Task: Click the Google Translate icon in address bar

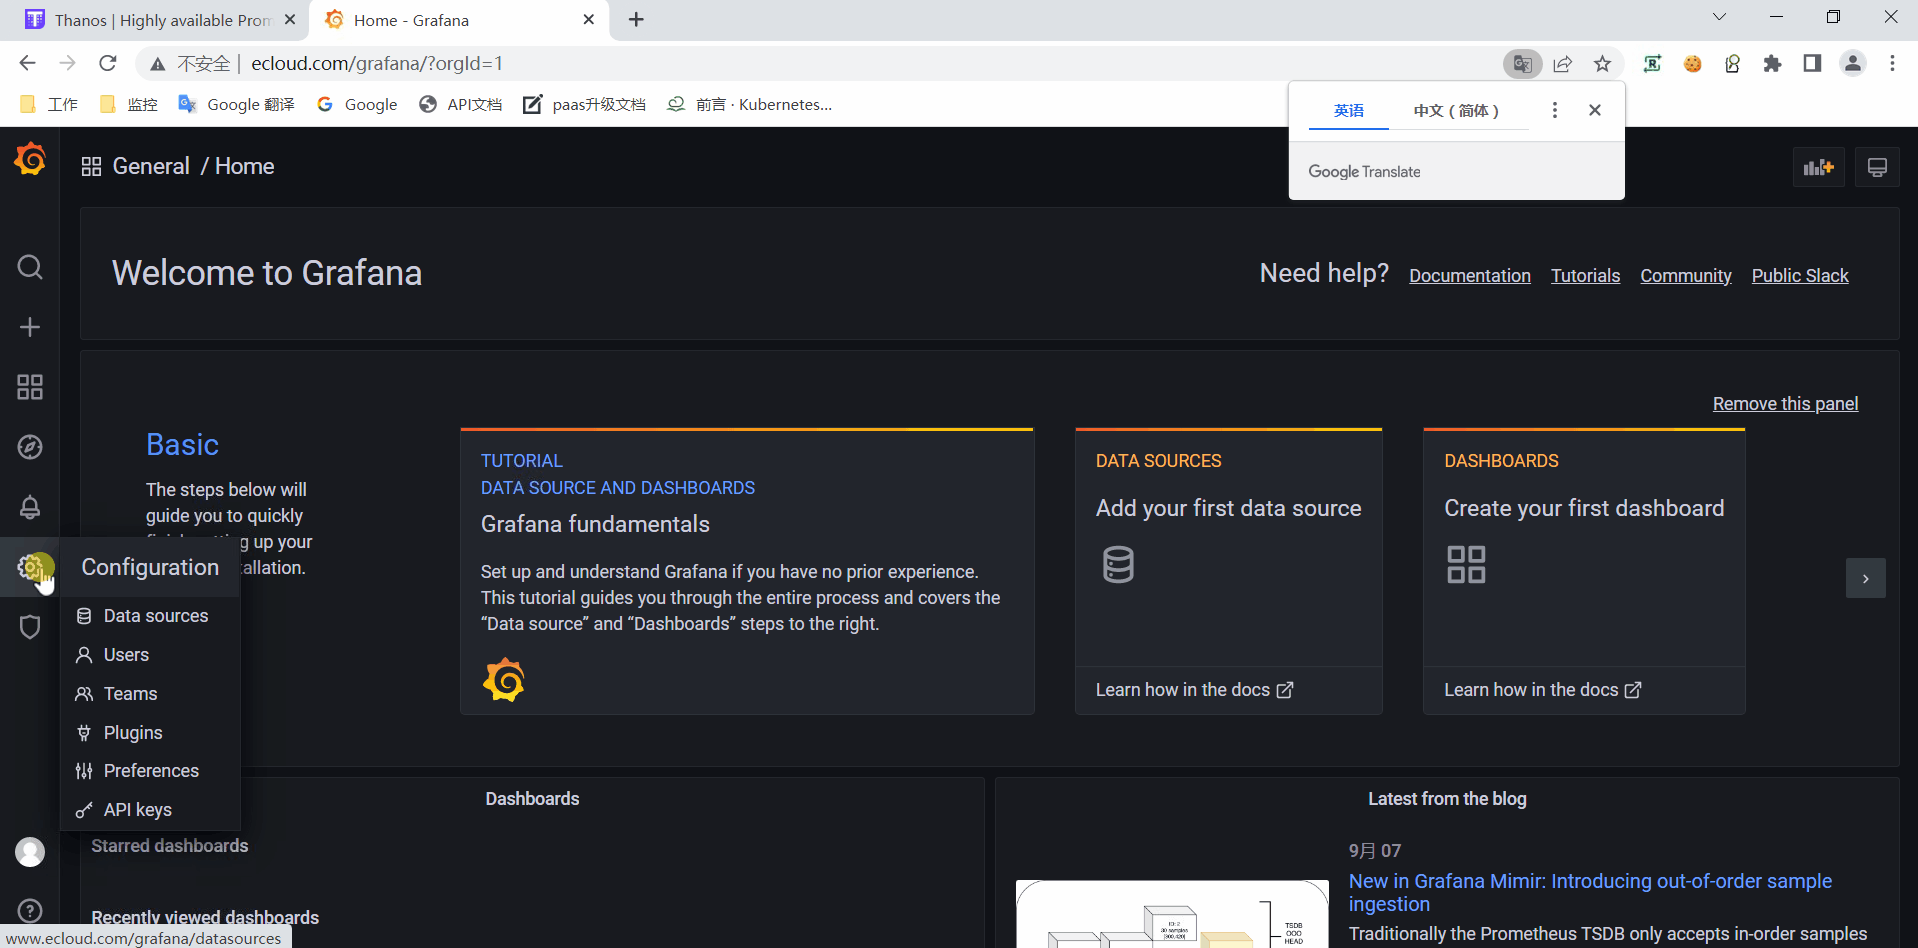Action: (x=1522, y=64)
